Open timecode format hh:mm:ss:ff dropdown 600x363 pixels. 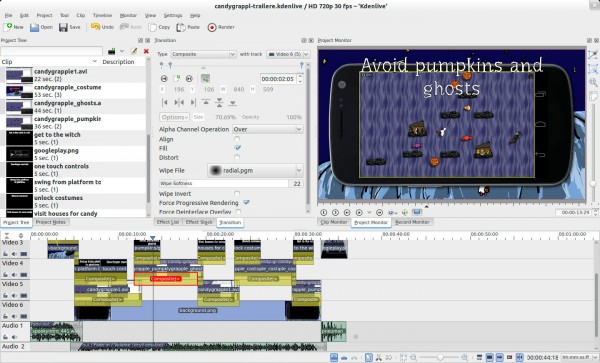point(579,357)
